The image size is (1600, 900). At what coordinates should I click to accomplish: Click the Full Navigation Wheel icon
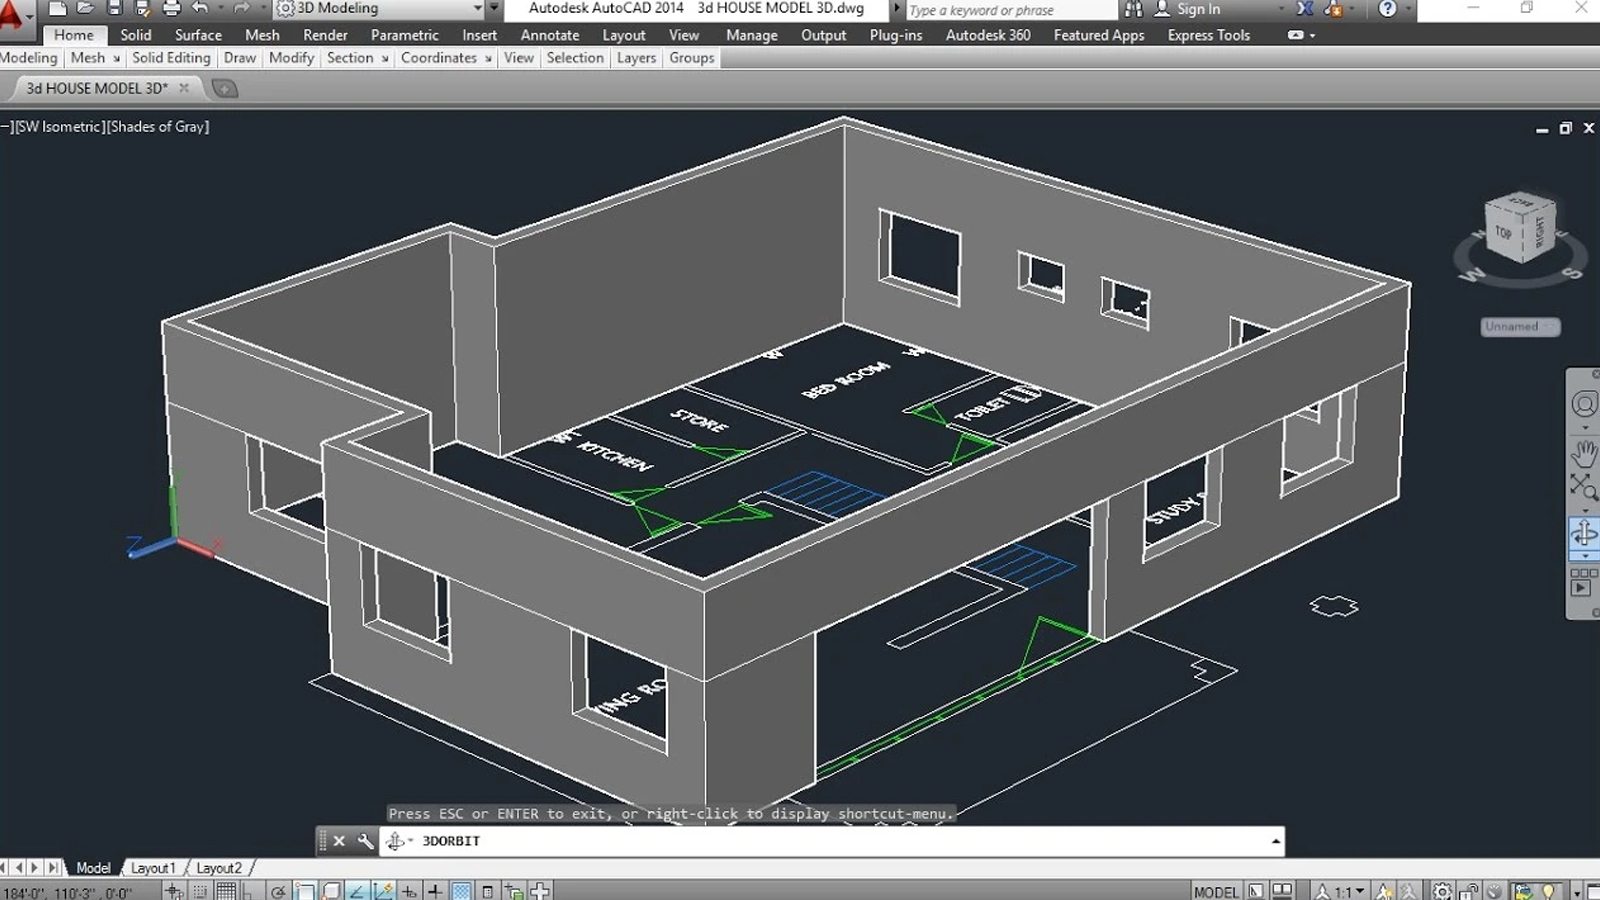(x=1584, y=404)
